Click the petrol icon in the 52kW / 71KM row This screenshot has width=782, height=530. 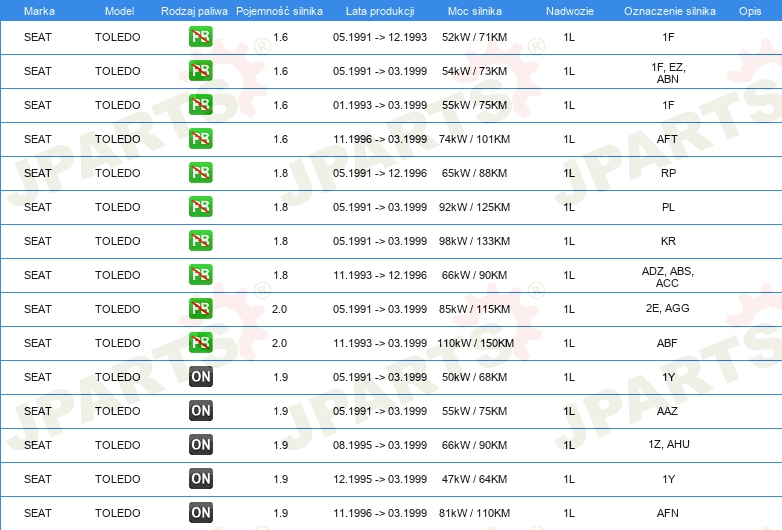[201, 37]
